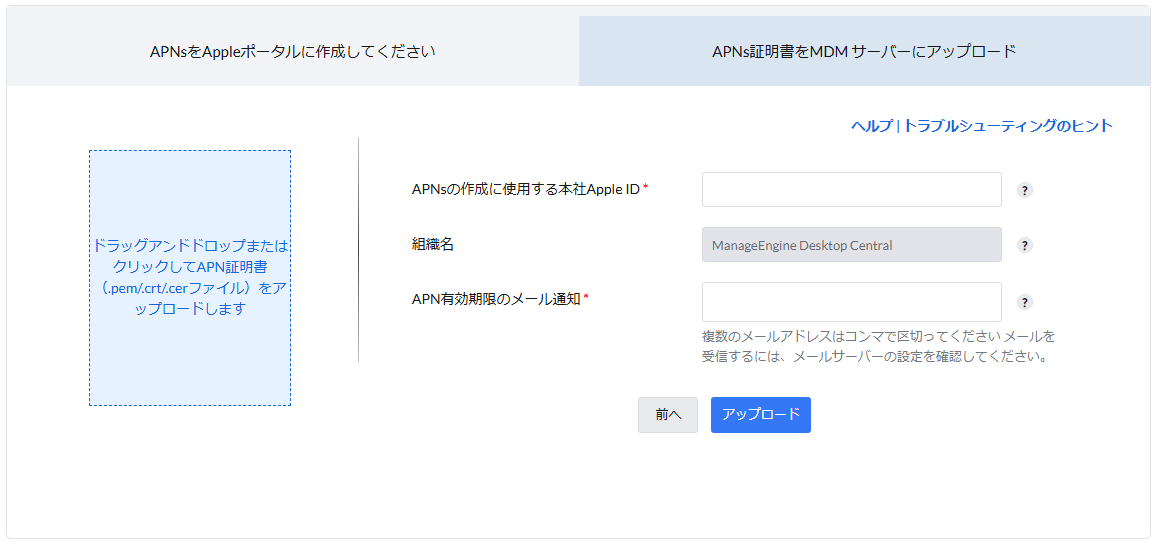Click the red asterisk after Apple ID label

point(646,189)
